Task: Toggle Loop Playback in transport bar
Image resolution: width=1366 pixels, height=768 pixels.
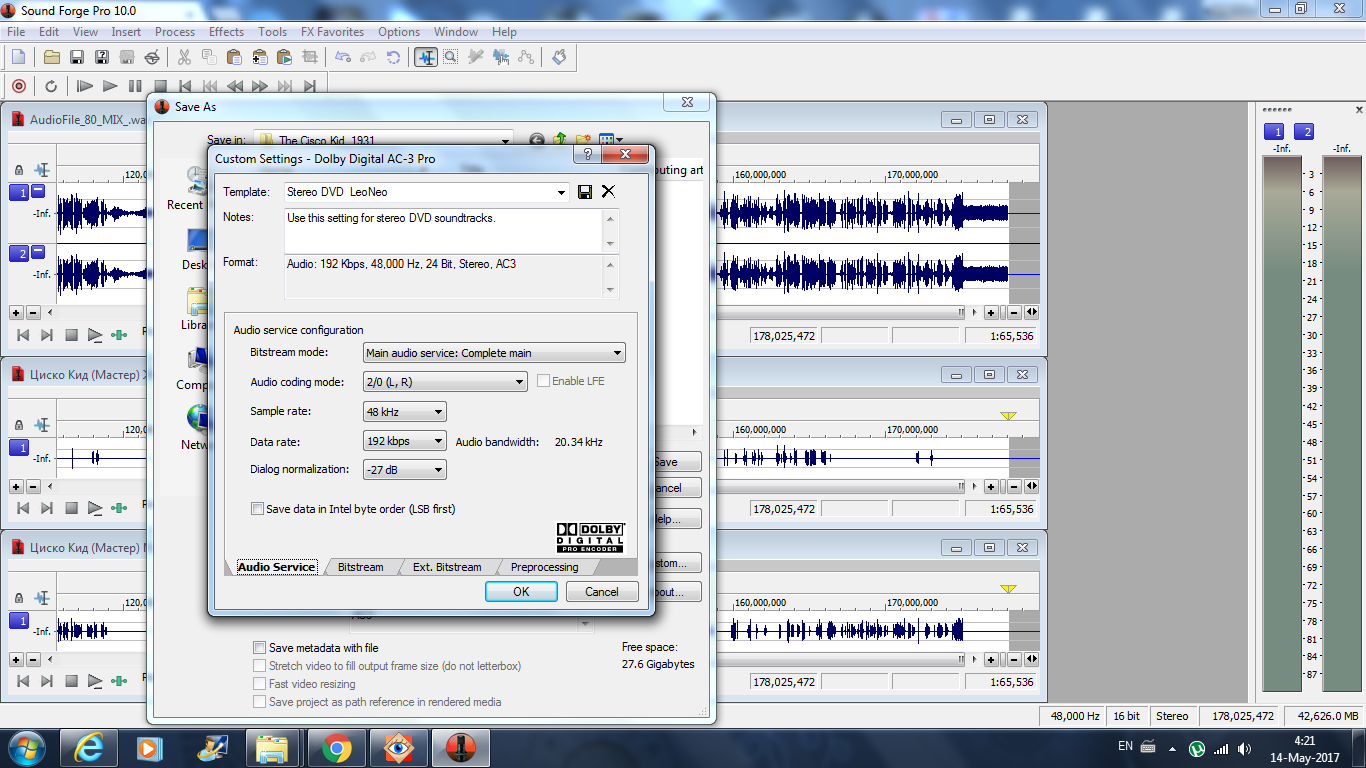Action: (51, 86)
